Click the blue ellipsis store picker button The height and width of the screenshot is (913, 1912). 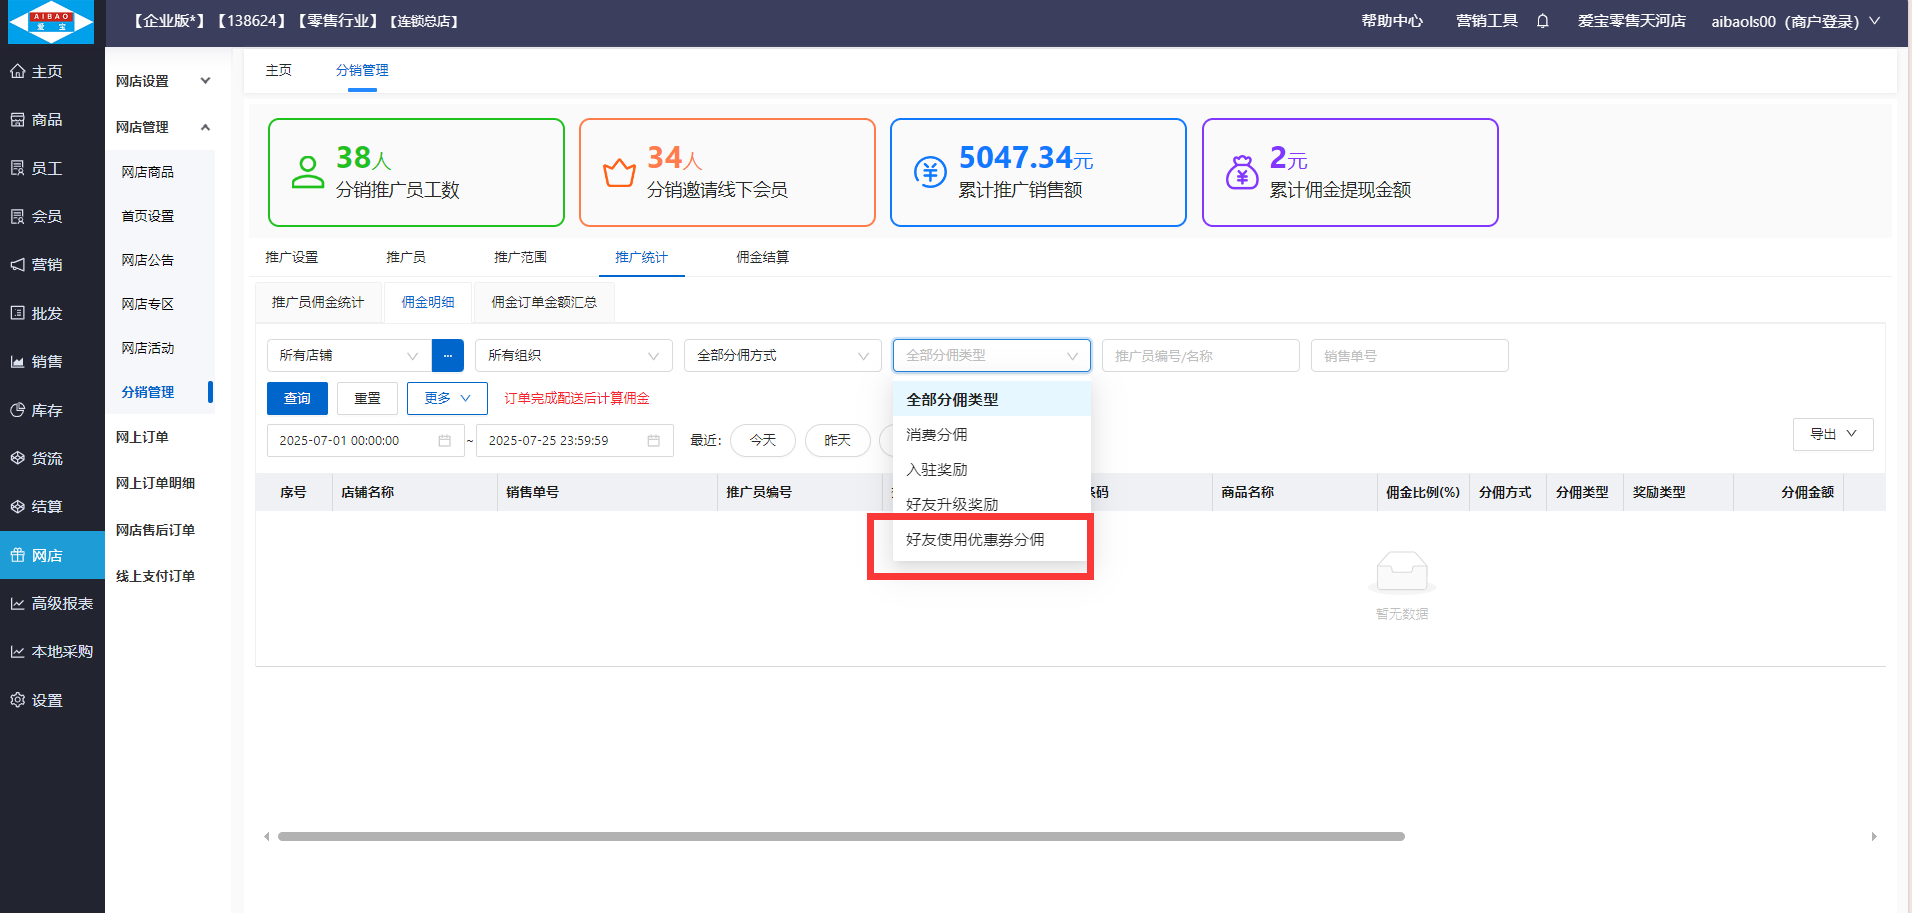coord(447,356)
